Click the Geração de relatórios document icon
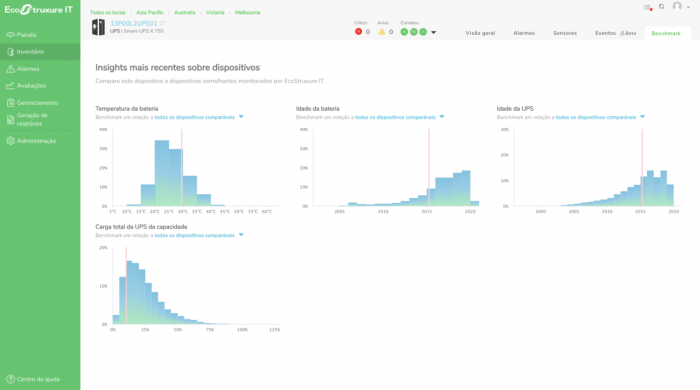 tap(11, 120)
